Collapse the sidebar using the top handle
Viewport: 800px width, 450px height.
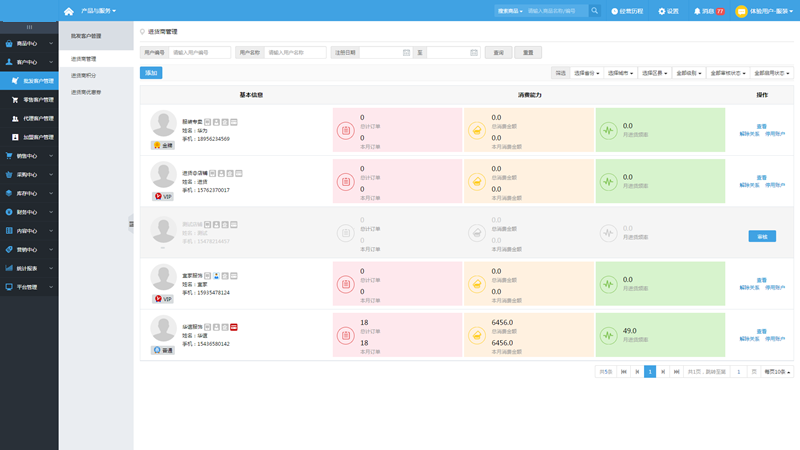click(29, 27)
